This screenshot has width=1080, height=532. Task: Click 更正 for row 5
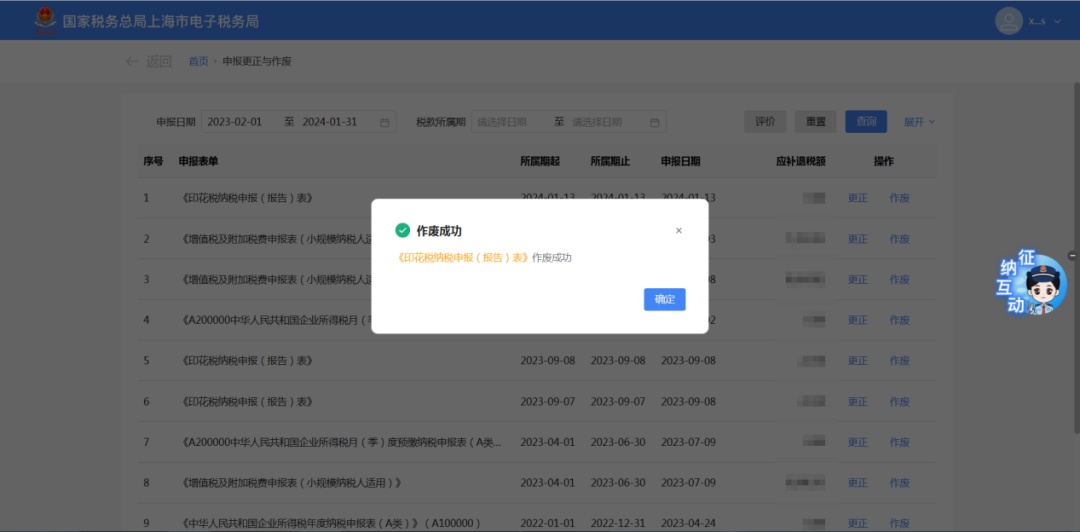858,360
